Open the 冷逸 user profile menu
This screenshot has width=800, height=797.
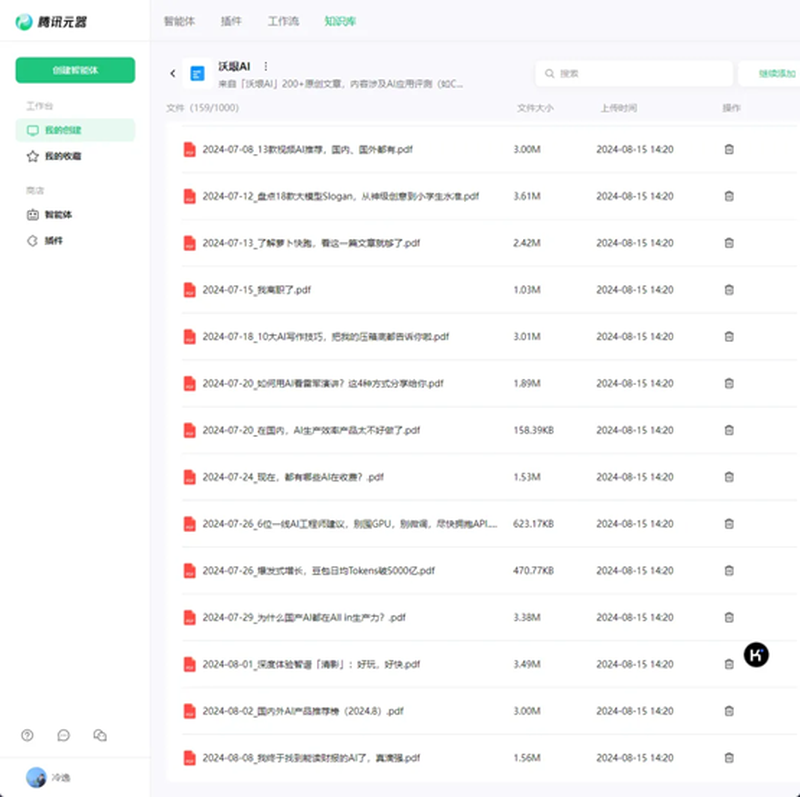50,777
